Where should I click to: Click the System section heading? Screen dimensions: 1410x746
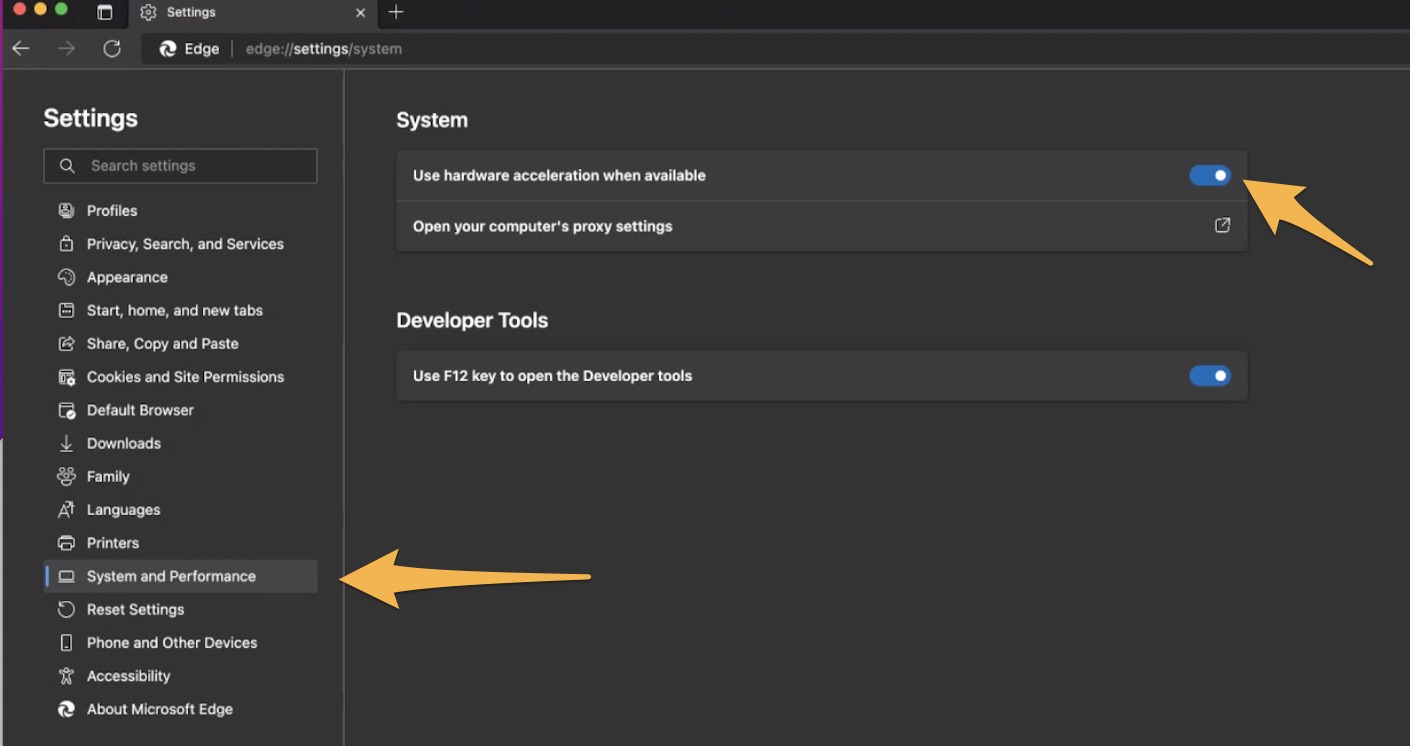coord(432,120)
